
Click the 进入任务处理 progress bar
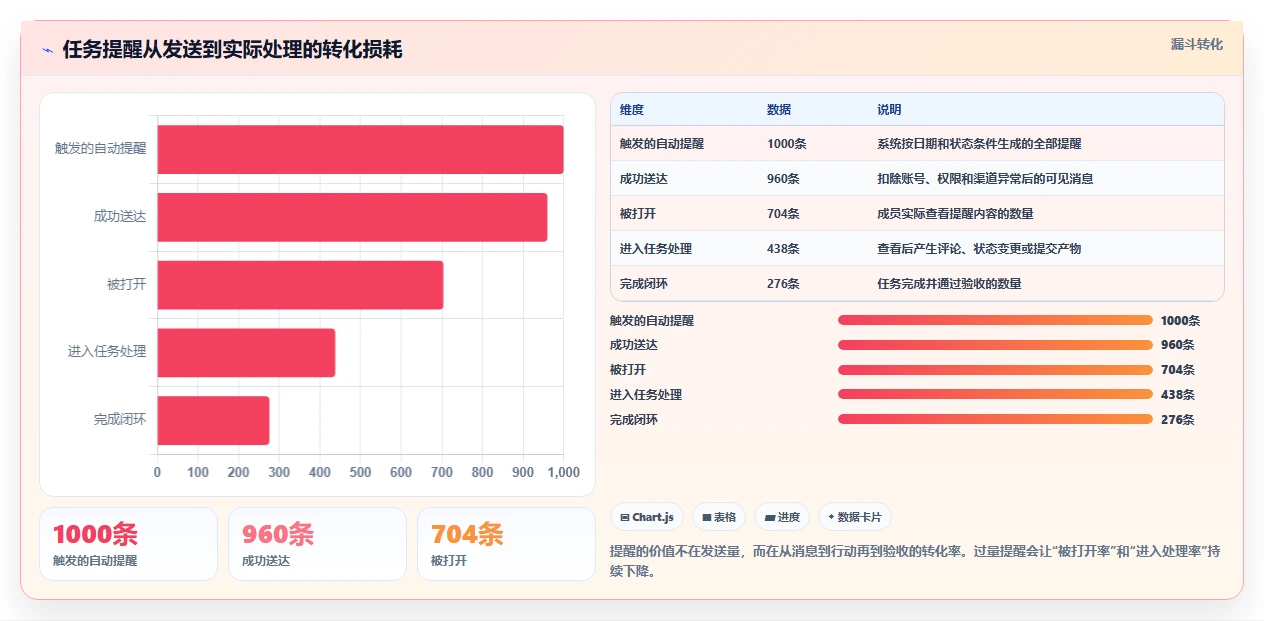click(x=995, y=395)
